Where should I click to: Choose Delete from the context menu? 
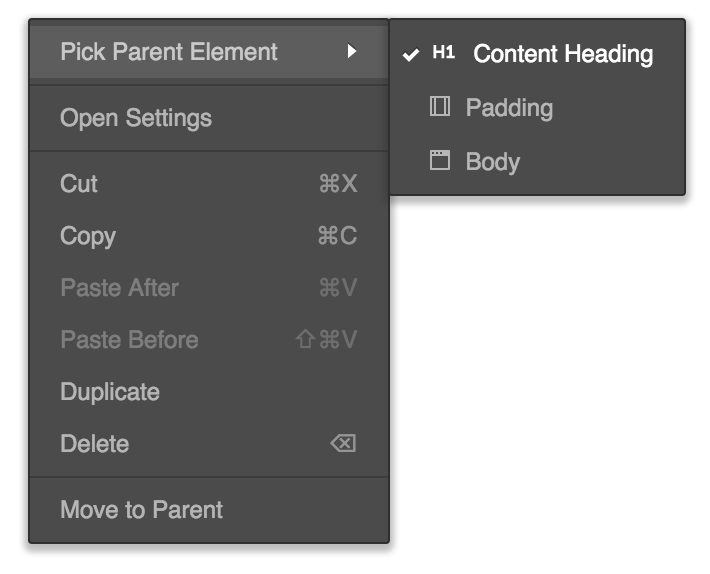point(209,444)
